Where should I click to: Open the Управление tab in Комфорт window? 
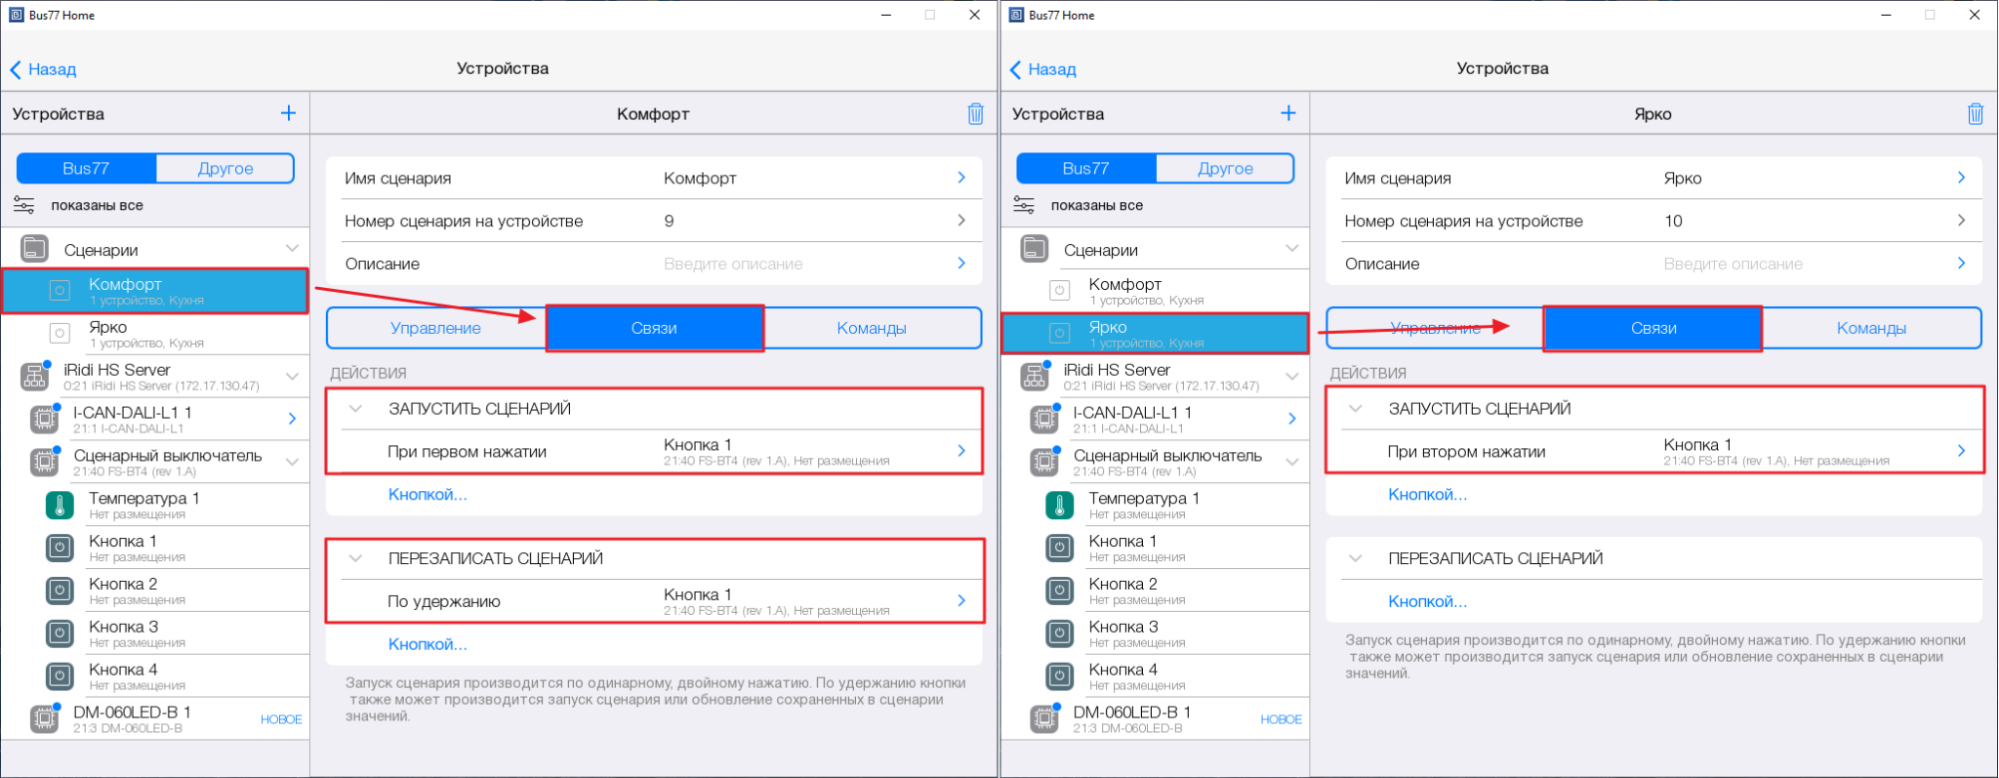pos(436,328)
